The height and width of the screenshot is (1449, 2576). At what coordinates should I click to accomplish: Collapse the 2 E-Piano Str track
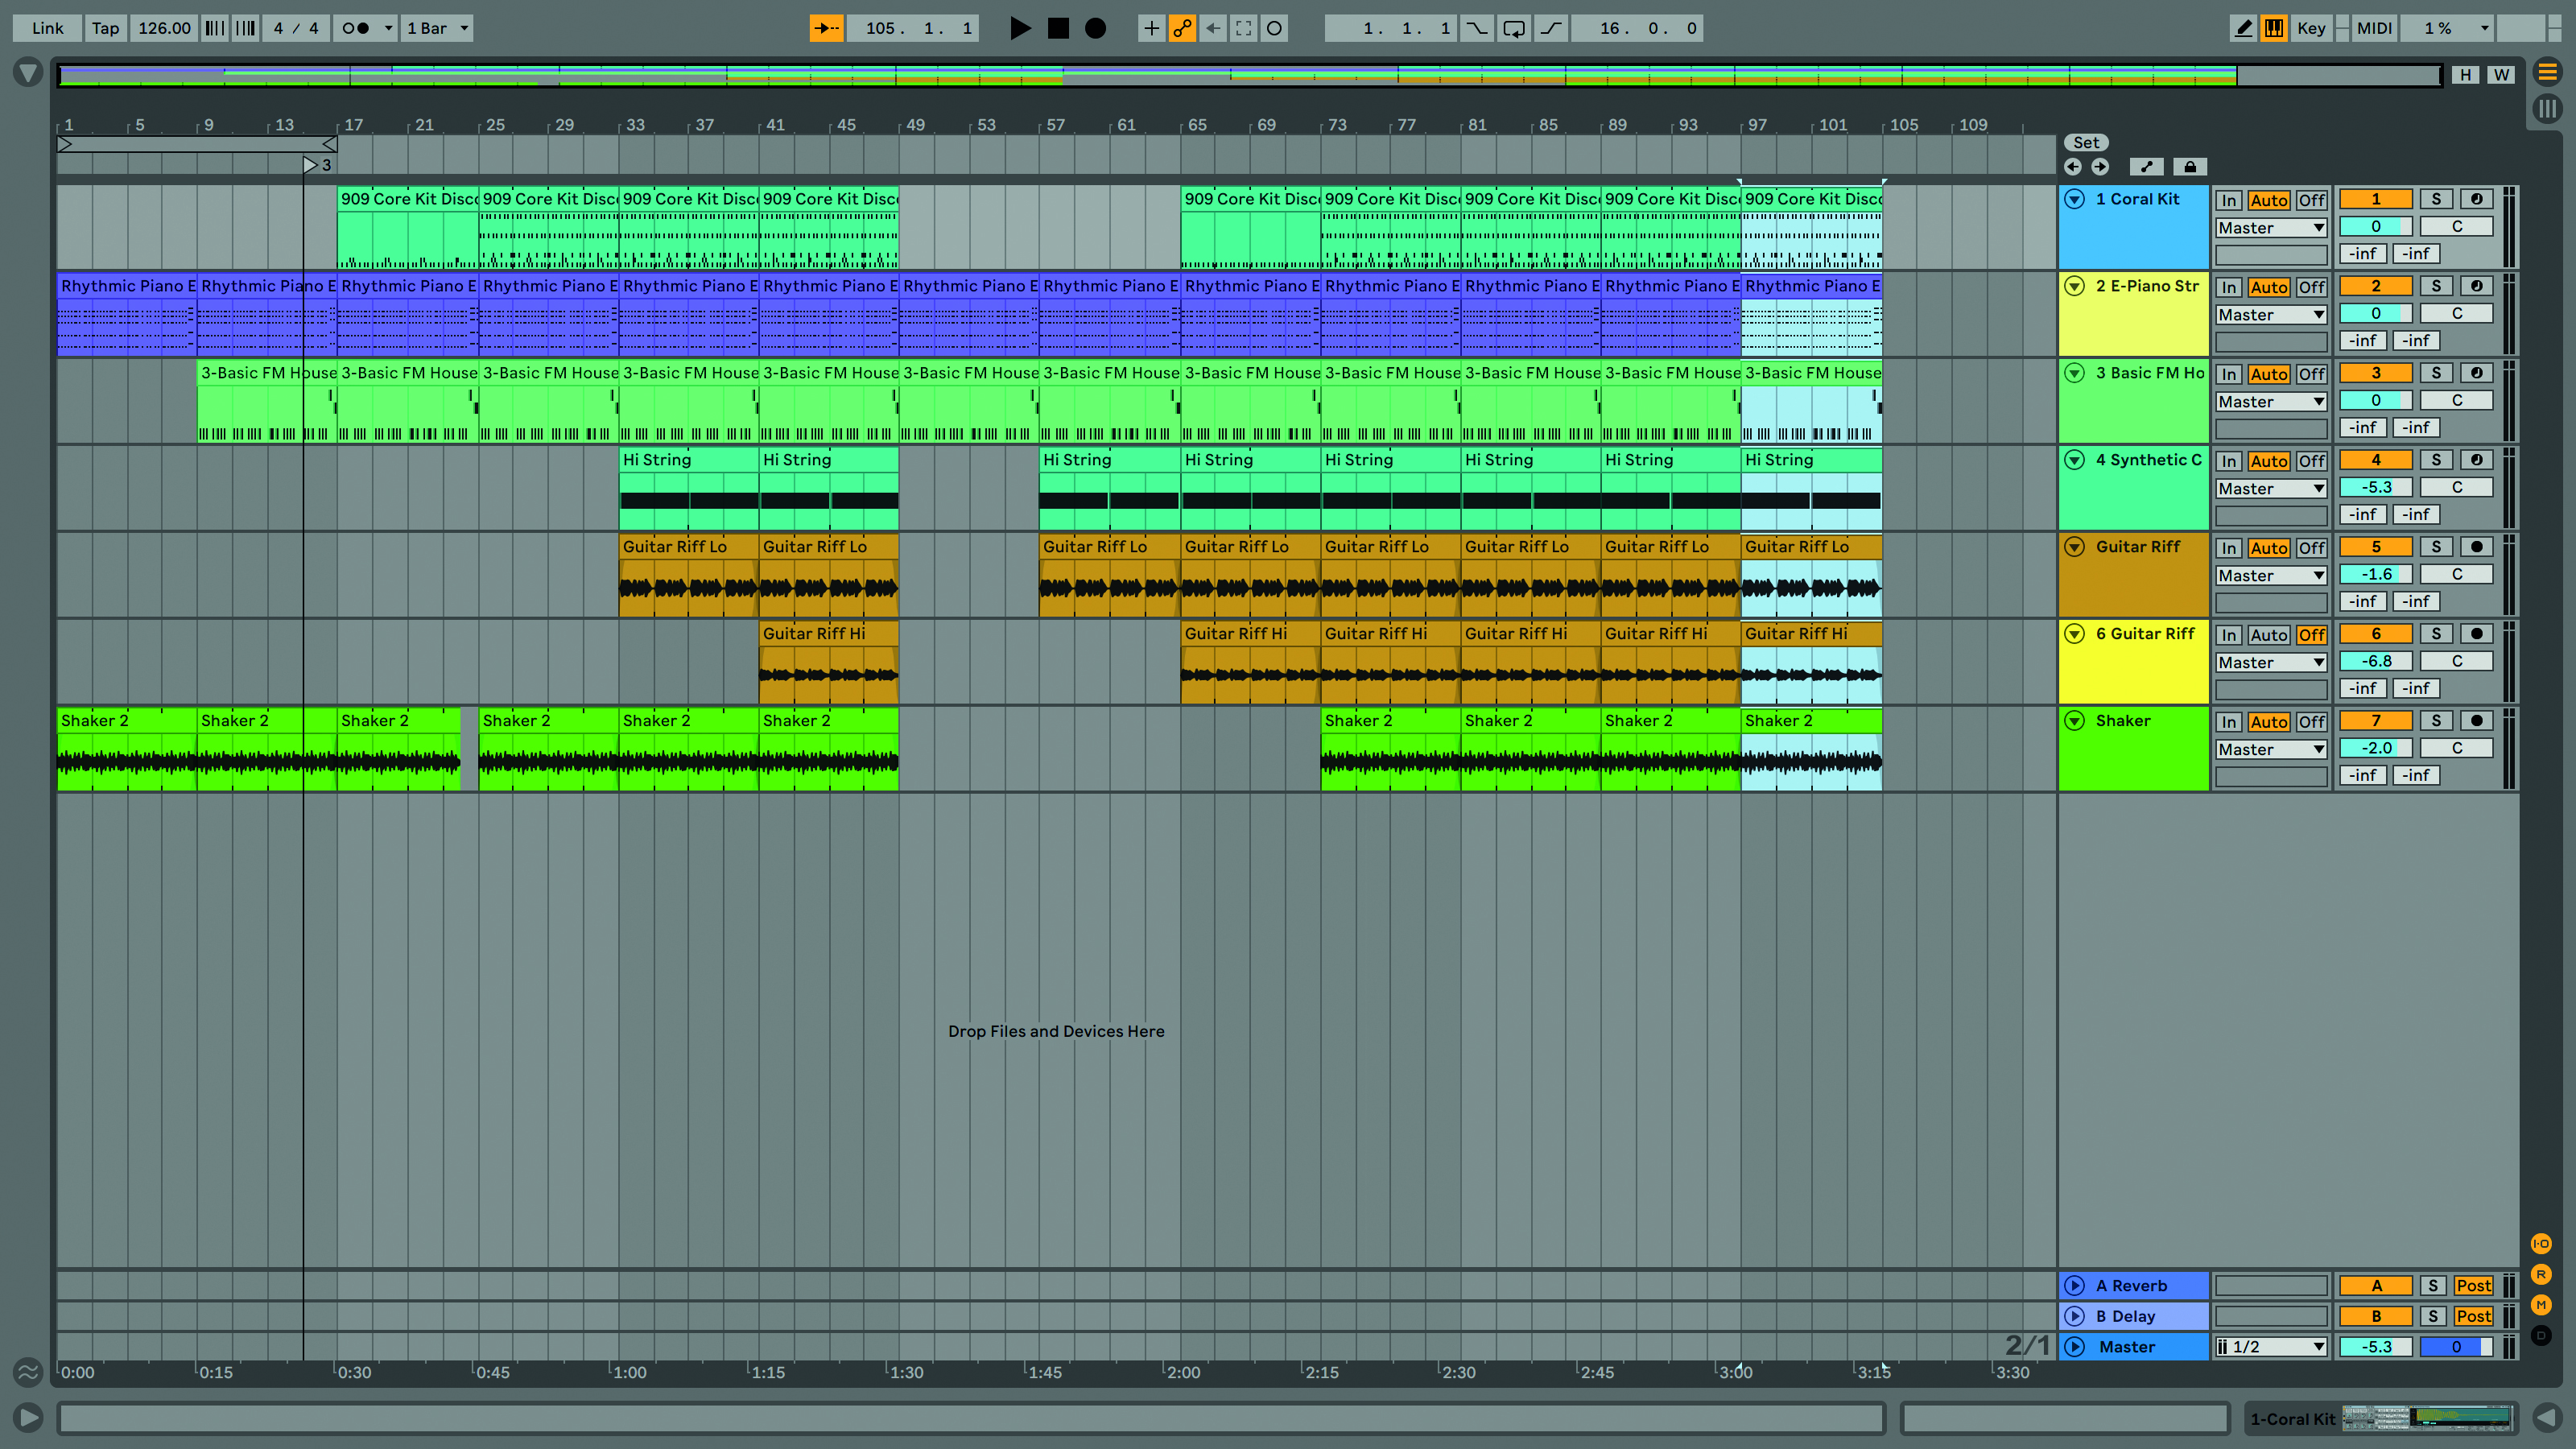click(2075, 286)
